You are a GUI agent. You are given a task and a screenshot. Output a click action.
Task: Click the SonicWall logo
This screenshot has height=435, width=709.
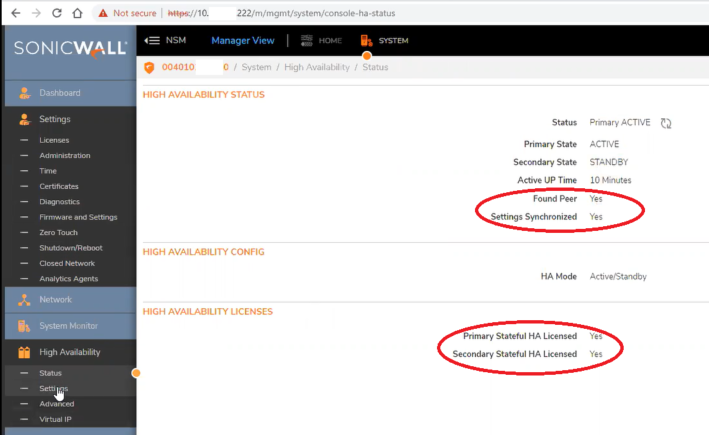point(68,48)
